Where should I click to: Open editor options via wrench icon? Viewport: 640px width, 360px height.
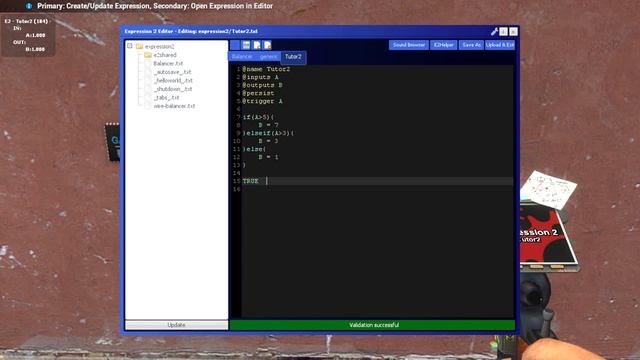pyautogui.click(x=494, y=31)
